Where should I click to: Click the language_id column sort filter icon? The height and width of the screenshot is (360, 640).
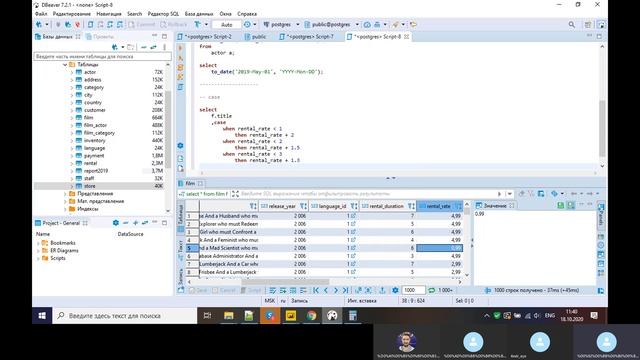click(353, 206)
